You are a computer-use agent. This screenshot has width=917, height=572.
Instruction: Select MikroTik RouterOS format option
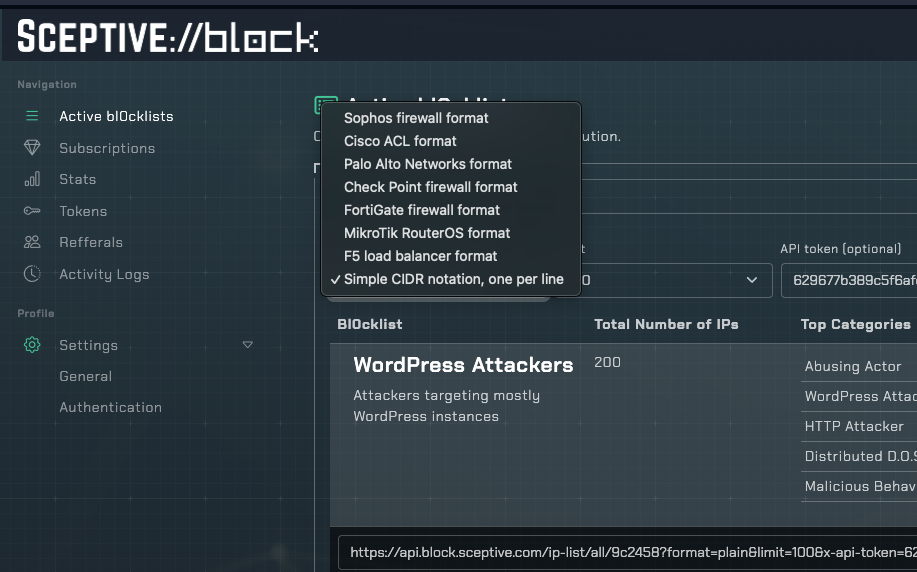(427, 233)
